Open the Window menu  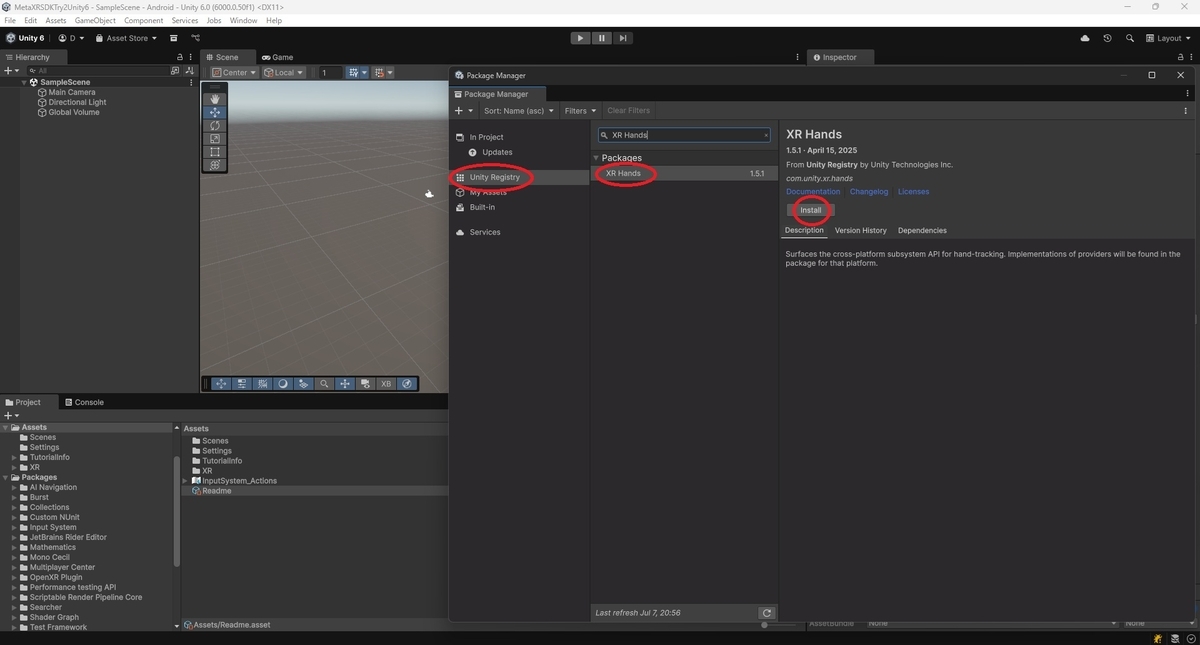point(243,19)
